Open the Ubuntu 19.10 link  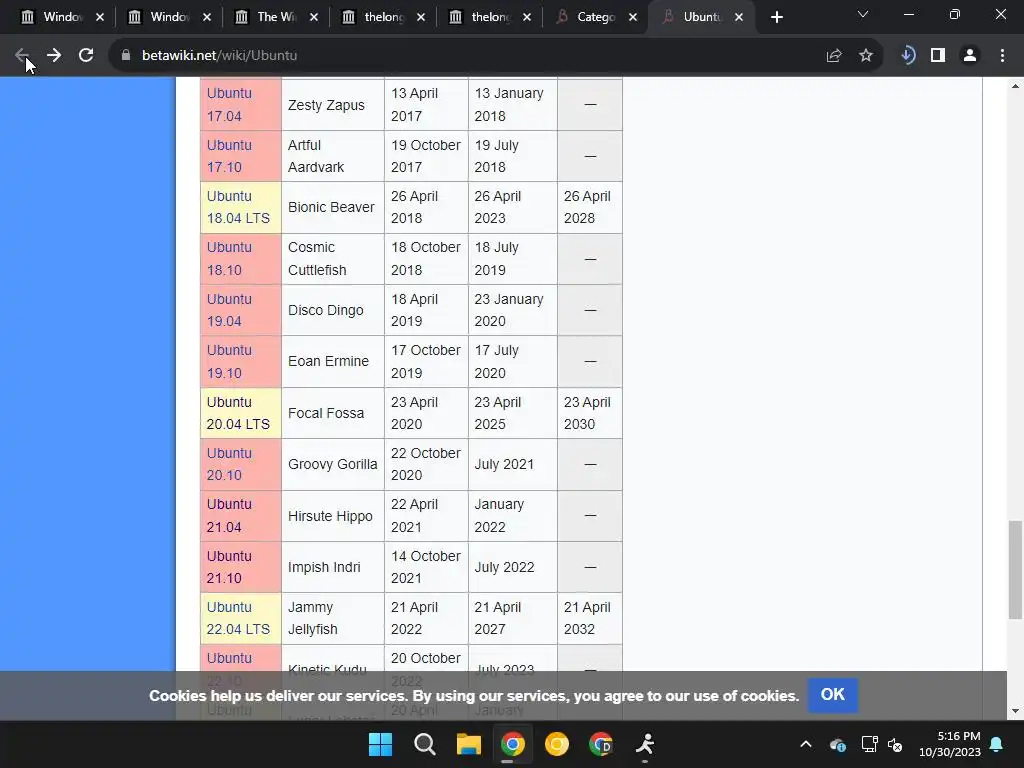coord(229,361)
